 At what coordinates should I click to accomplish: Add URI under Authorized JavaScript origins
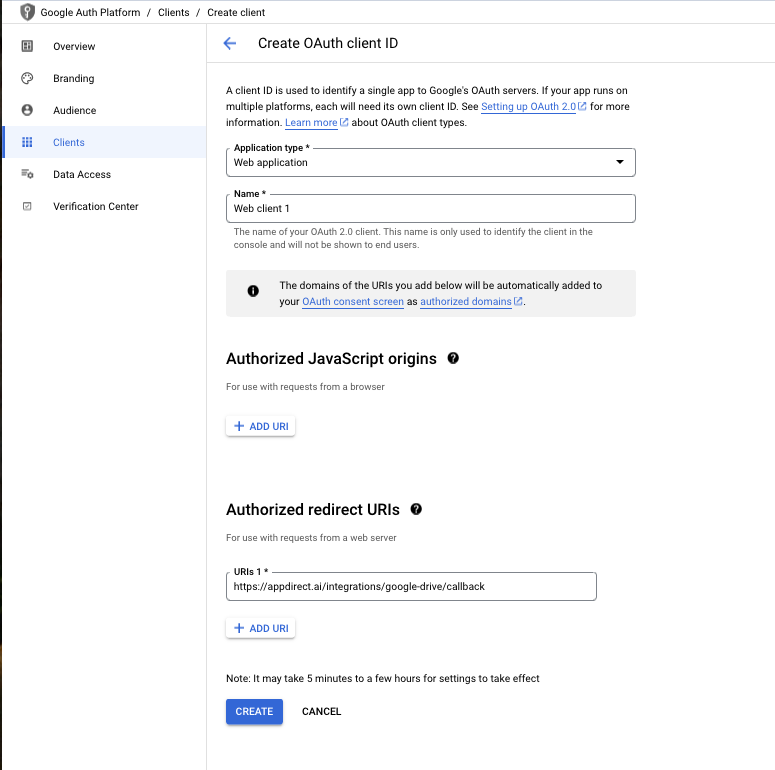coord(260,426)
